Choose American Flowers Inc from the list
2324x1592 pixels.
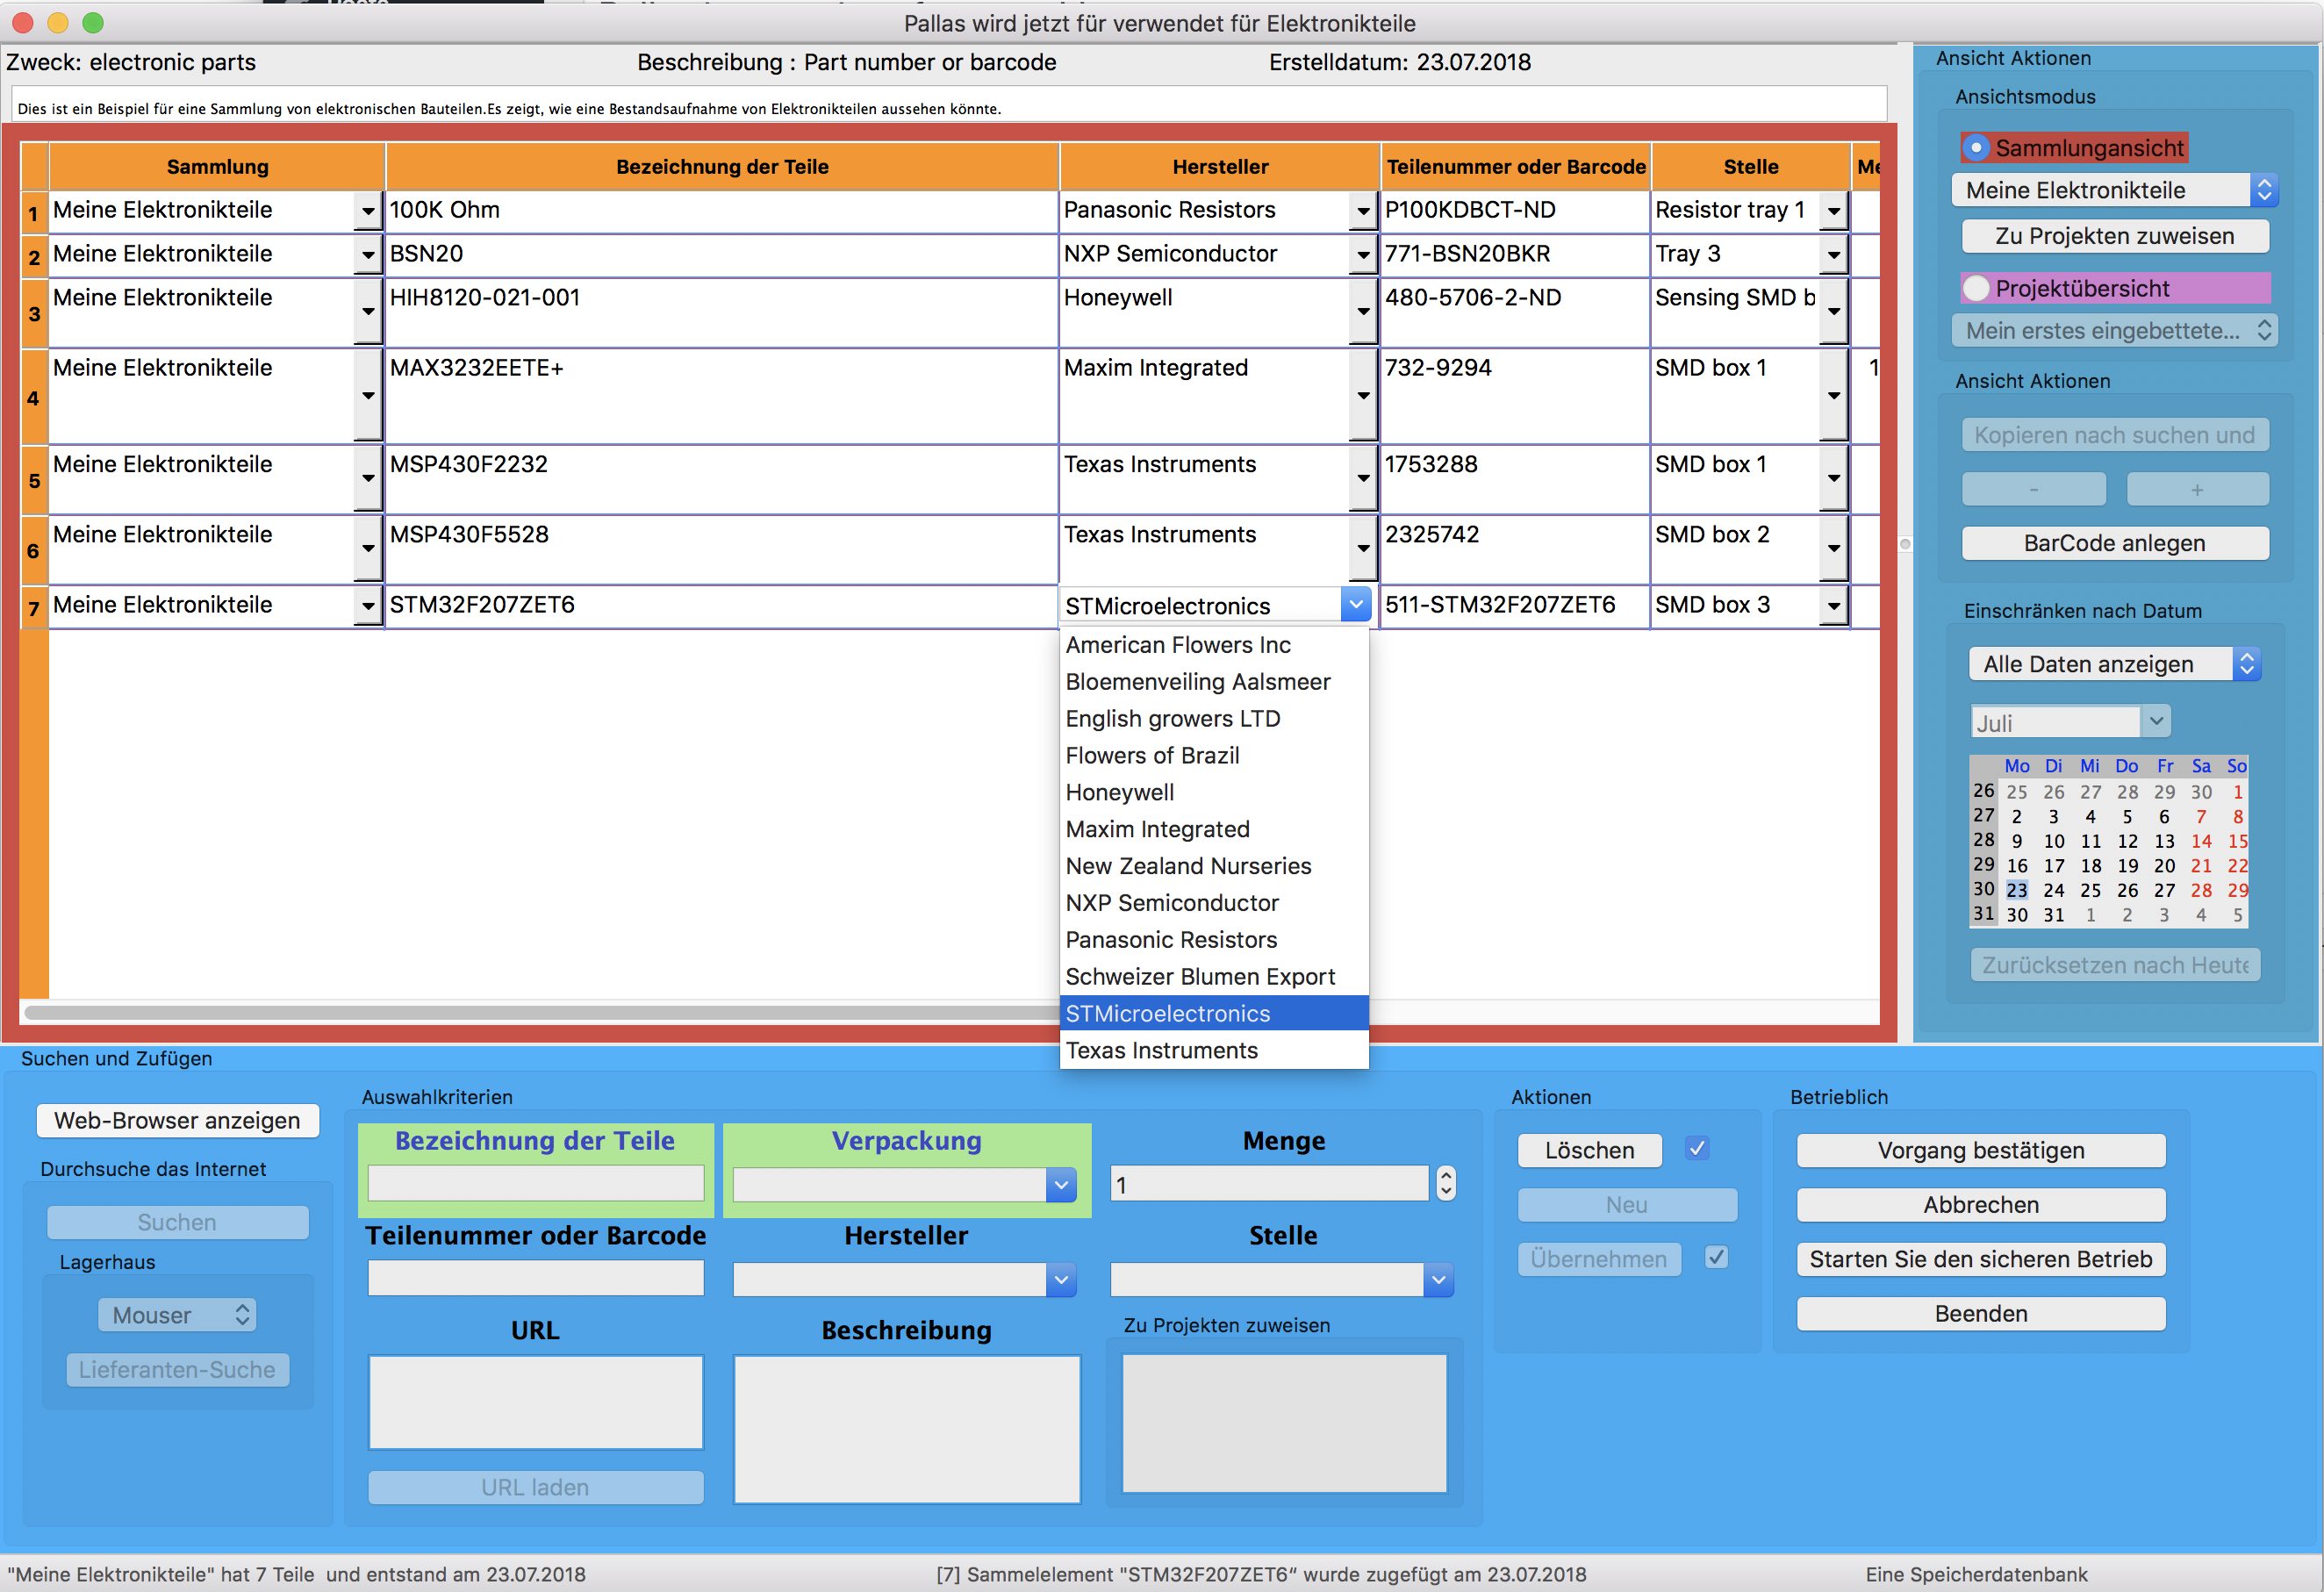click(1213, 645)
